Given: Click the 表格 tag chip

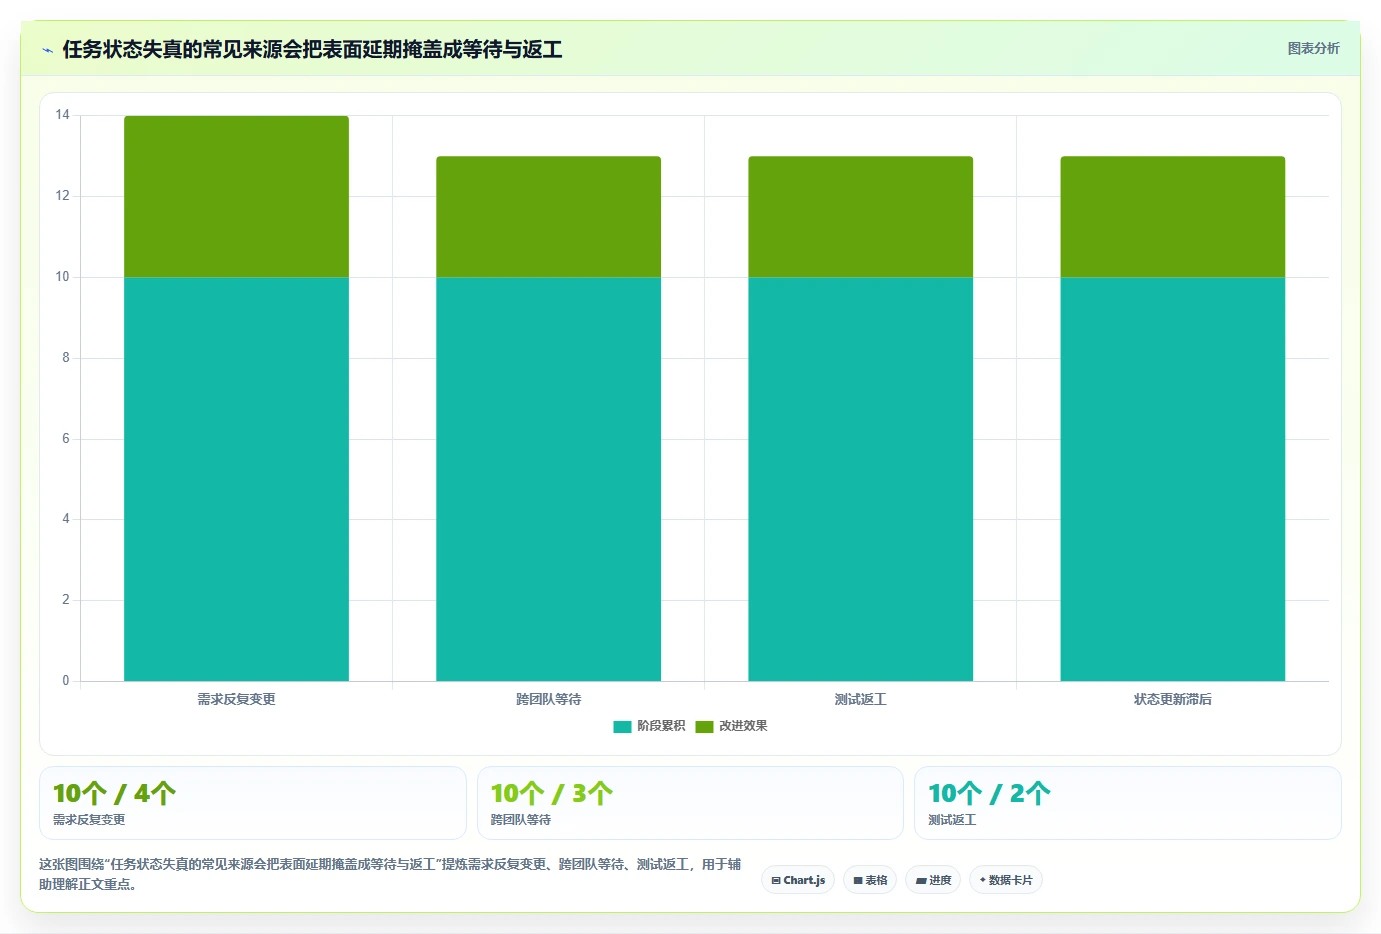Looking at the screenshot, I should click(870, 880).
